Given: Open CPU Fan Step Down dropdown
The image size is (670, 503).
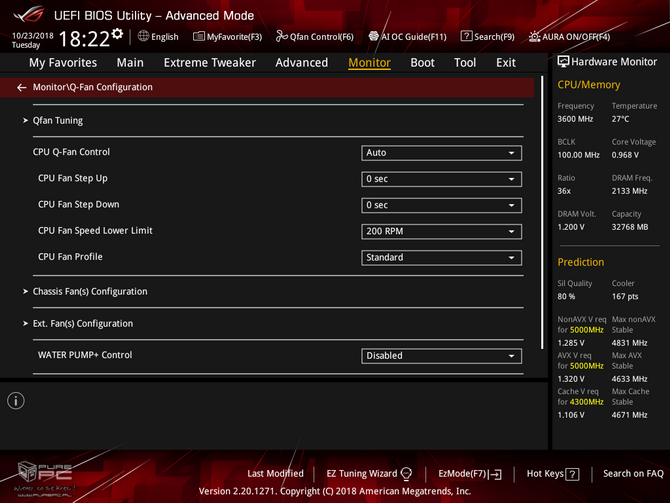Looking at the screenshot, I should (x=441, y=205).
